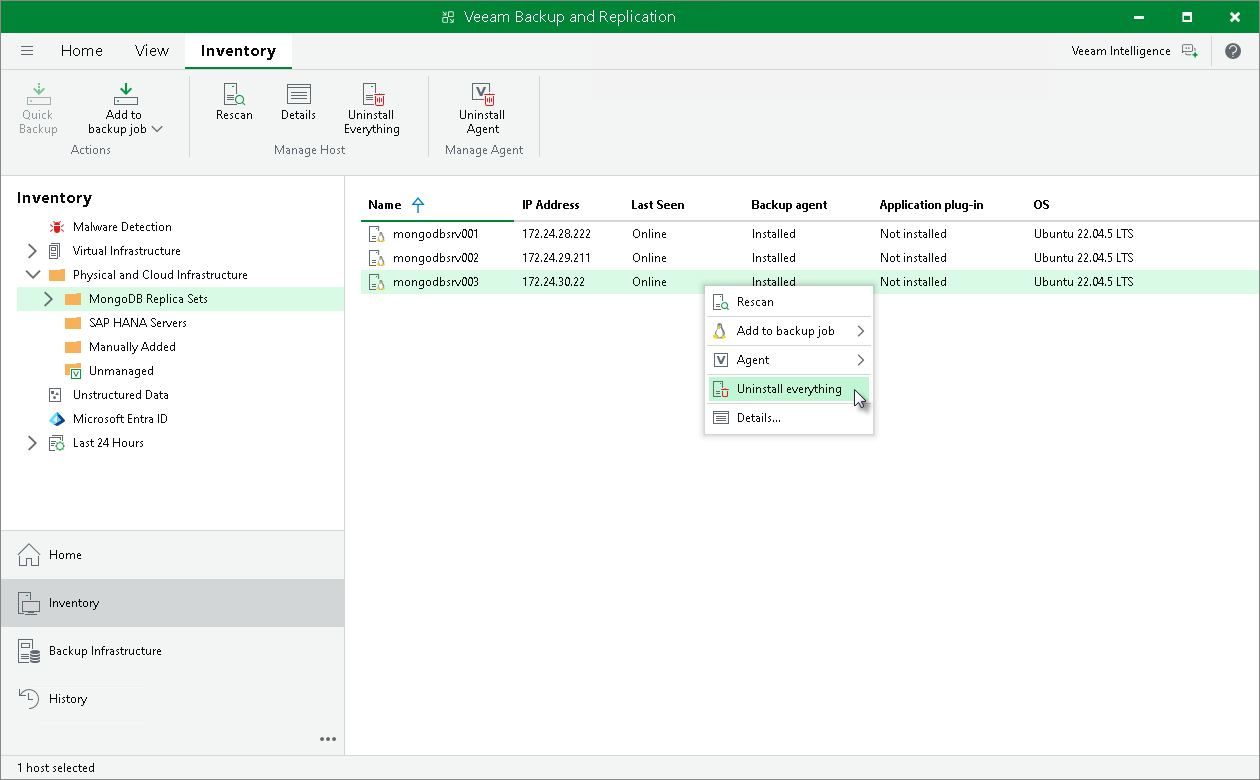
Task: Click IP address 172.24.28.222
Action: 557,234
